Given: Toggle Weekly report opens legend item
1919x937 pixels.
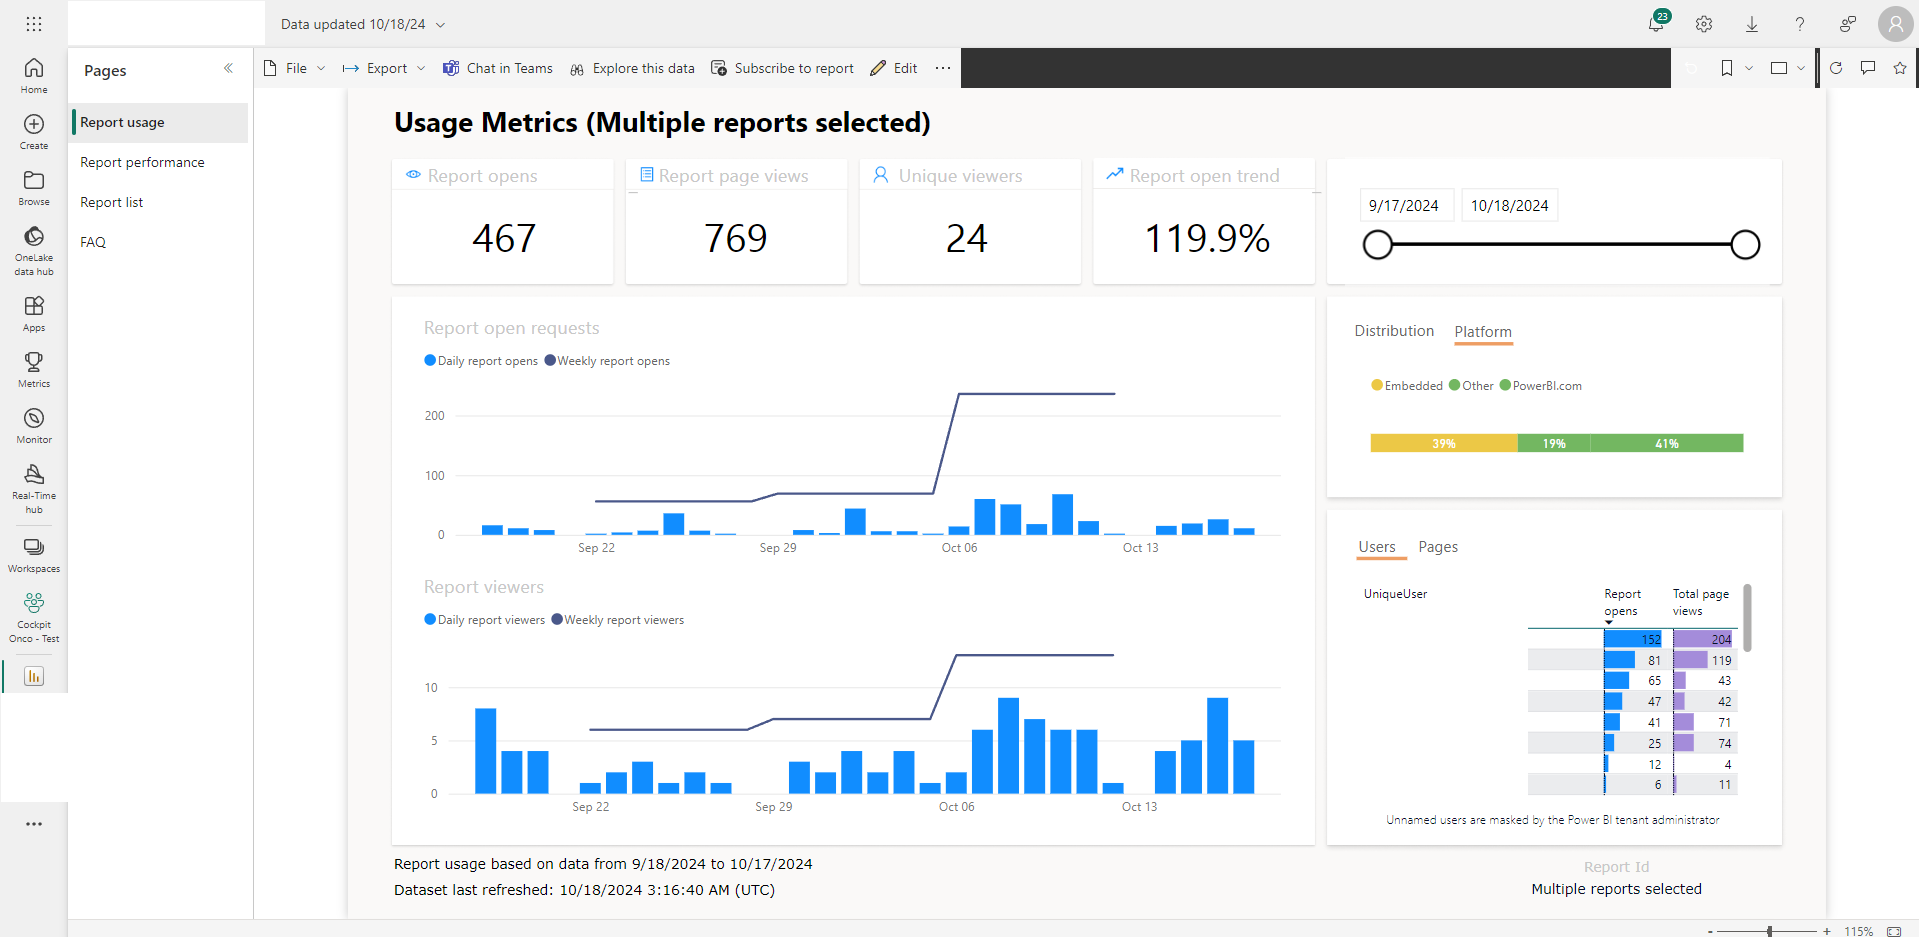Looking at the screenshot, I should click(607, 361).
